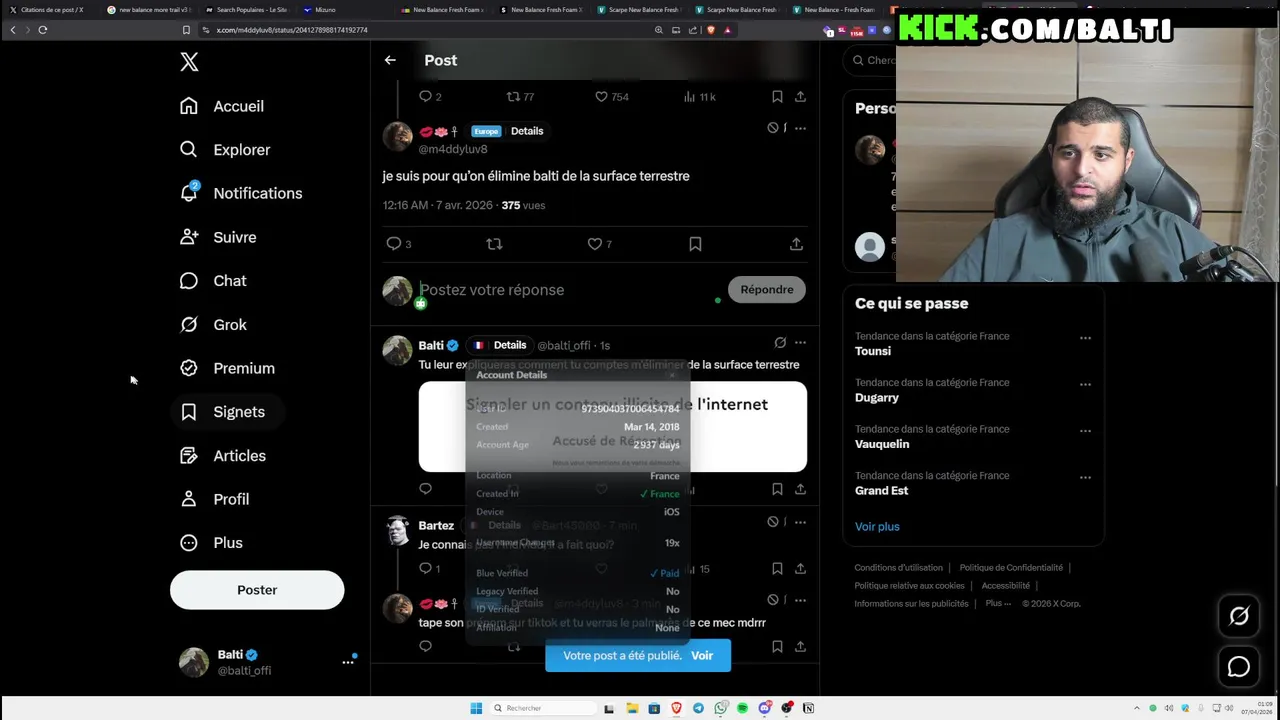Open the Signets bookmark icon in sidebar

tap(189, 412)
